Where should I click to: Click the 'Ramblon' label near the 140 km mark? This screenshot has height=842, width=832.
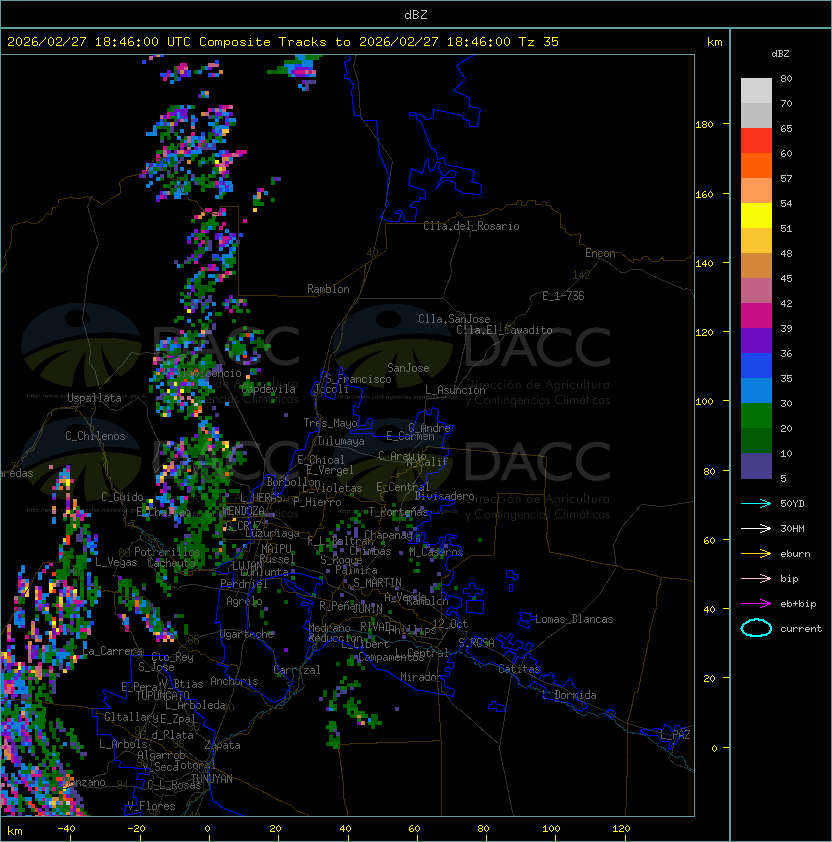coord(328,289)
